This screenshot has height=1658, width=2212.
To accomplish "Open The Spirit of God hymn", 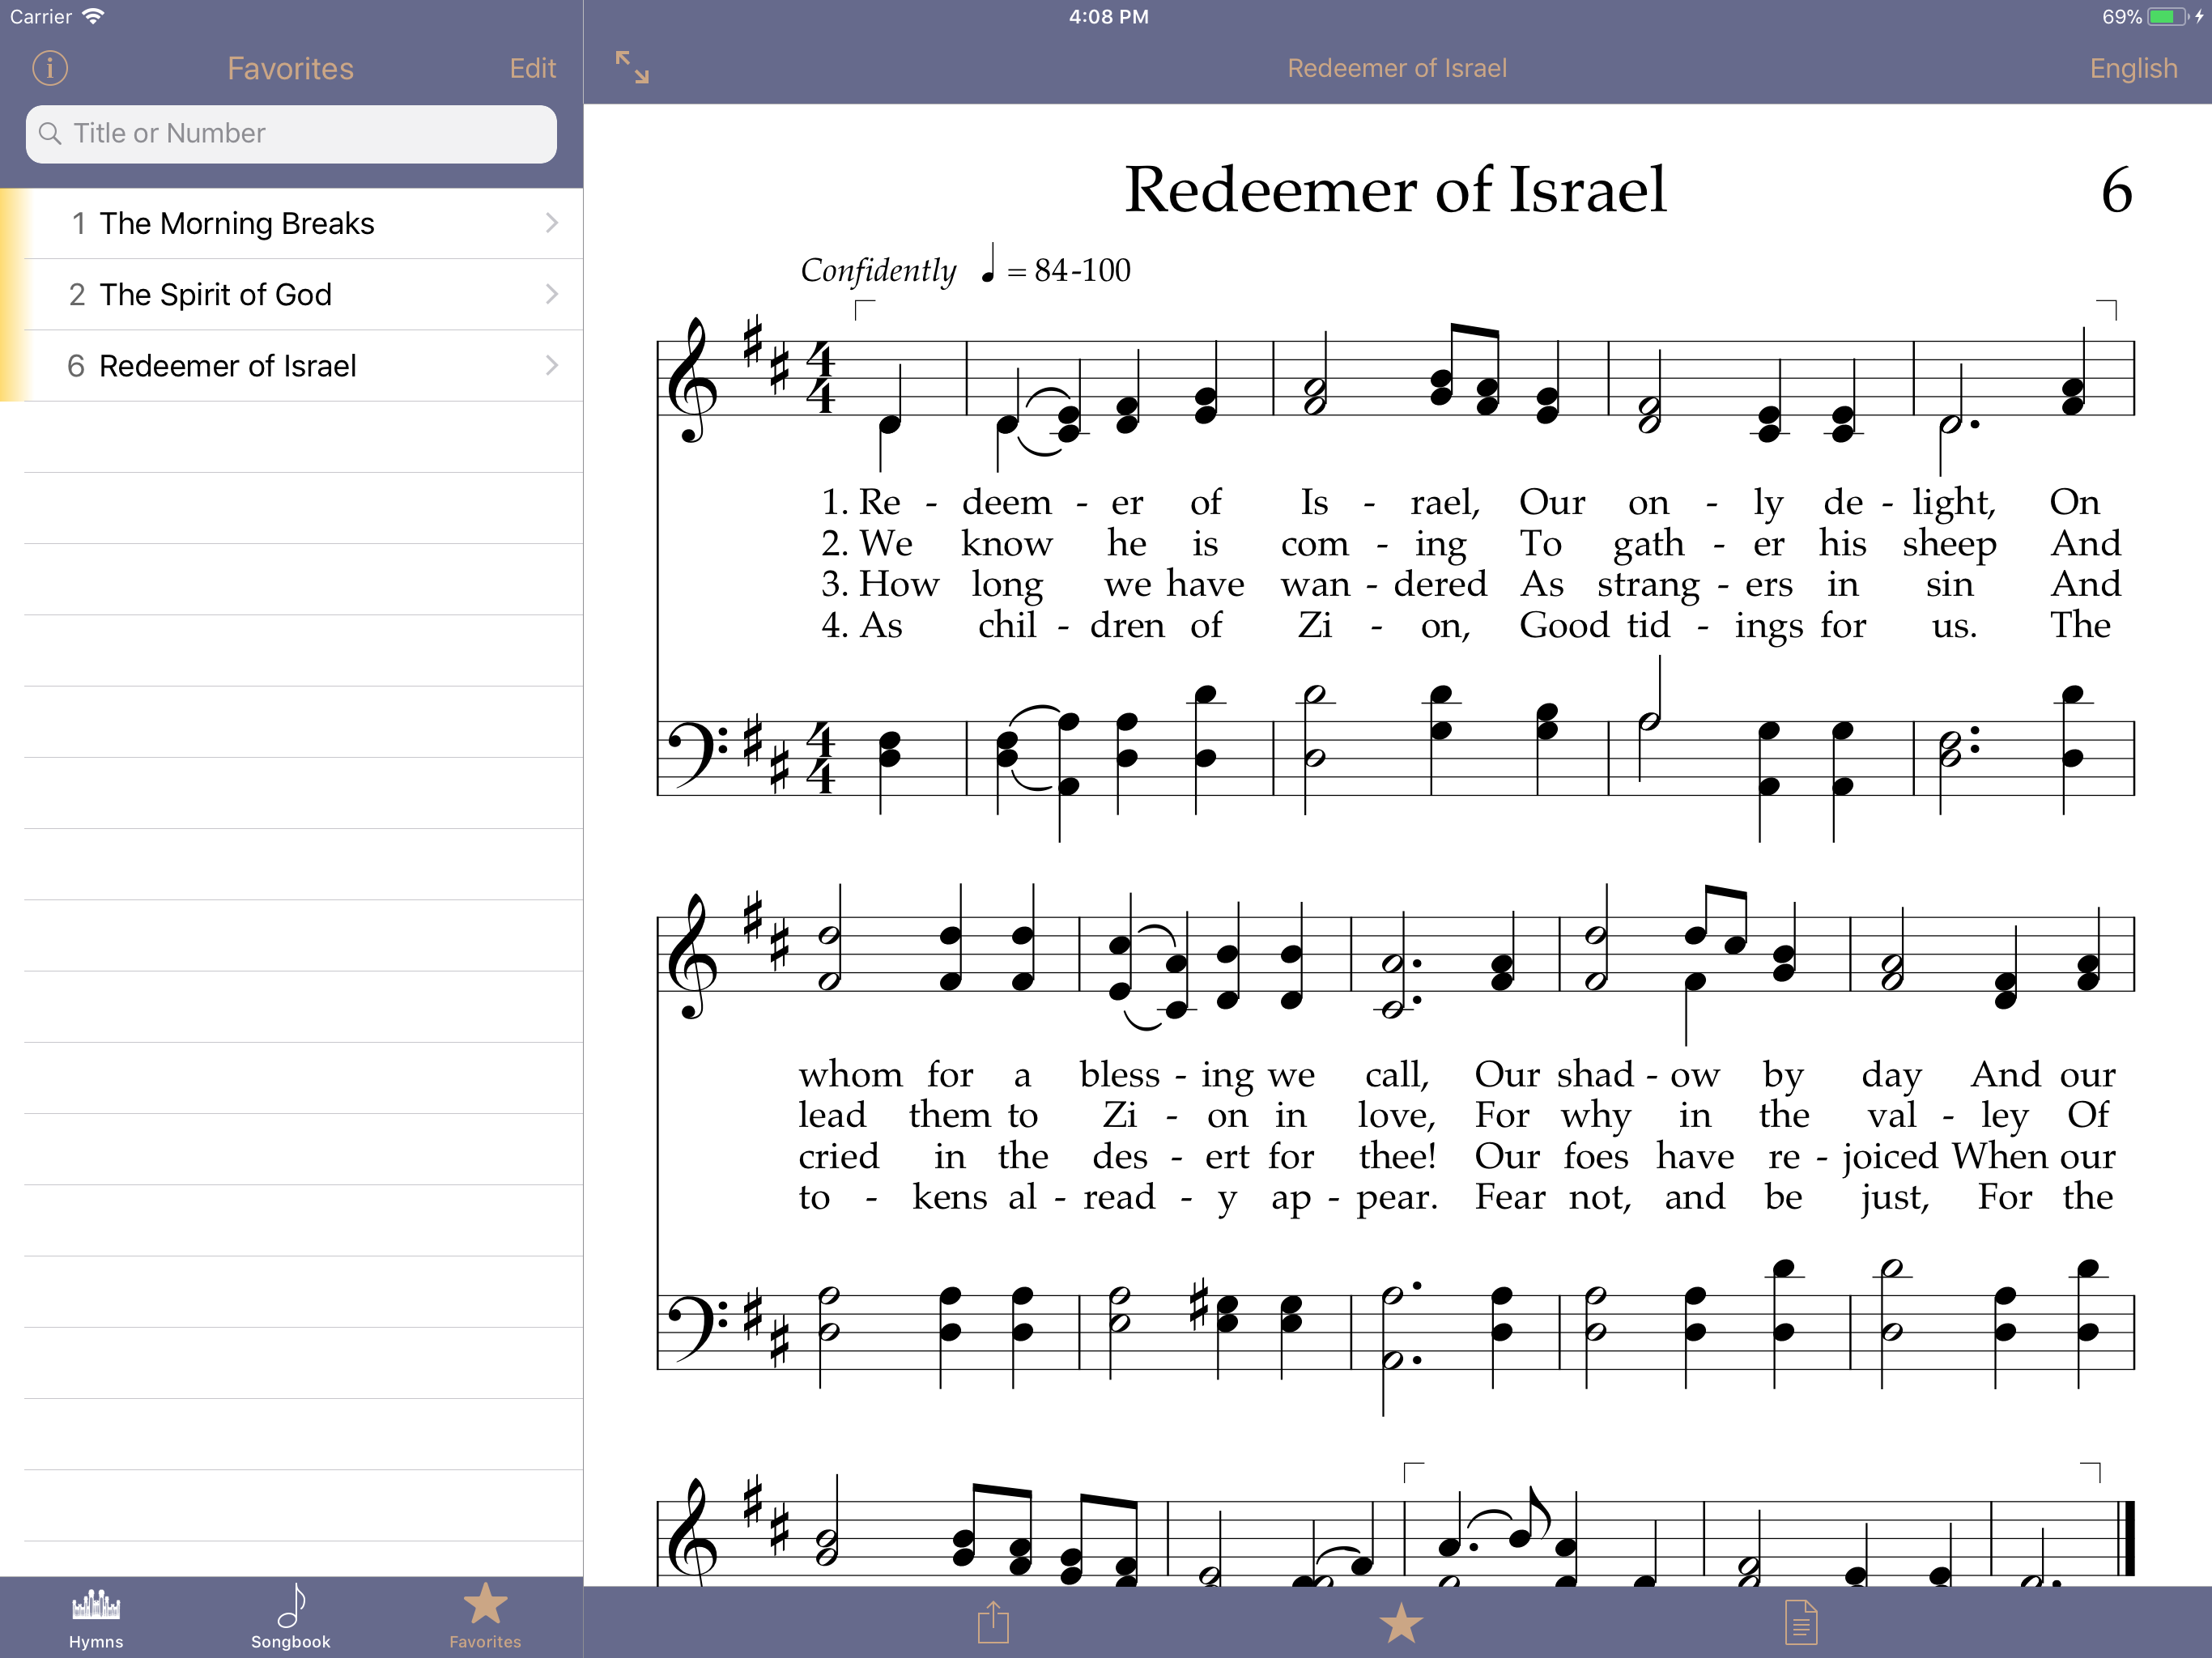I will pos(215,295).
